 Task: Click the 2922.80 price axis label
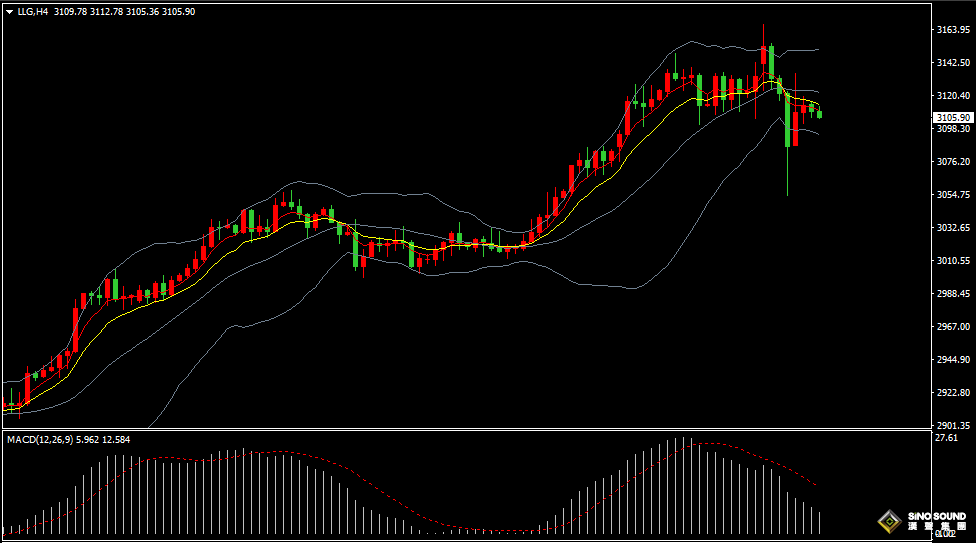[953, 393]
